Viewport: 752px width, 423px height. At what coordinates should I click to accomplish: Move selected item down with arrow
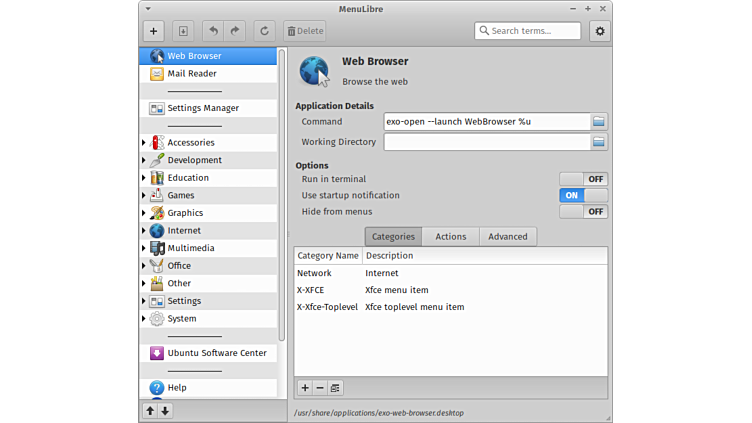(x=165, y=410)
